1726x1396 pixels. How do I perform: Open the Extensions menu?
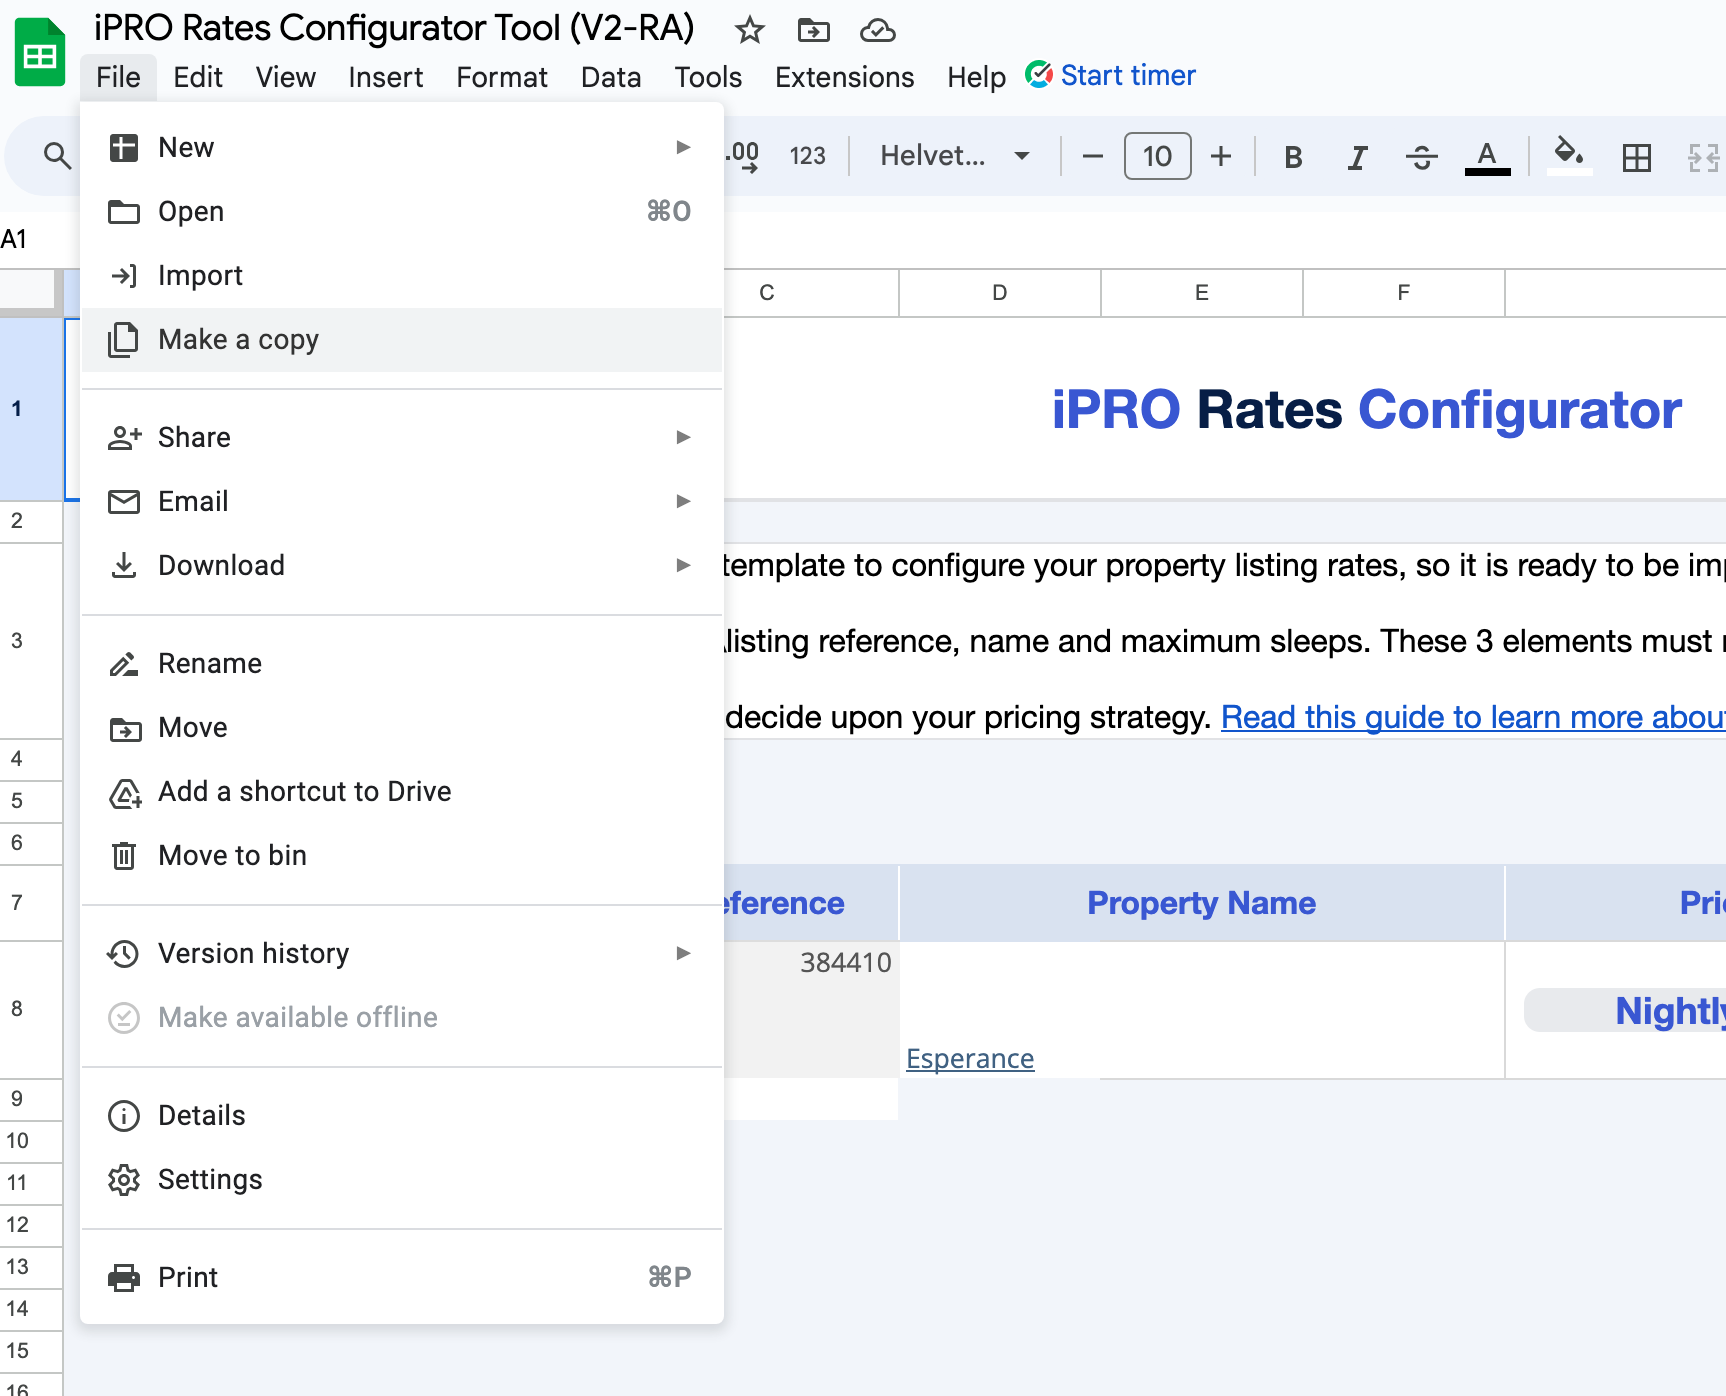(x=844, y=77)
